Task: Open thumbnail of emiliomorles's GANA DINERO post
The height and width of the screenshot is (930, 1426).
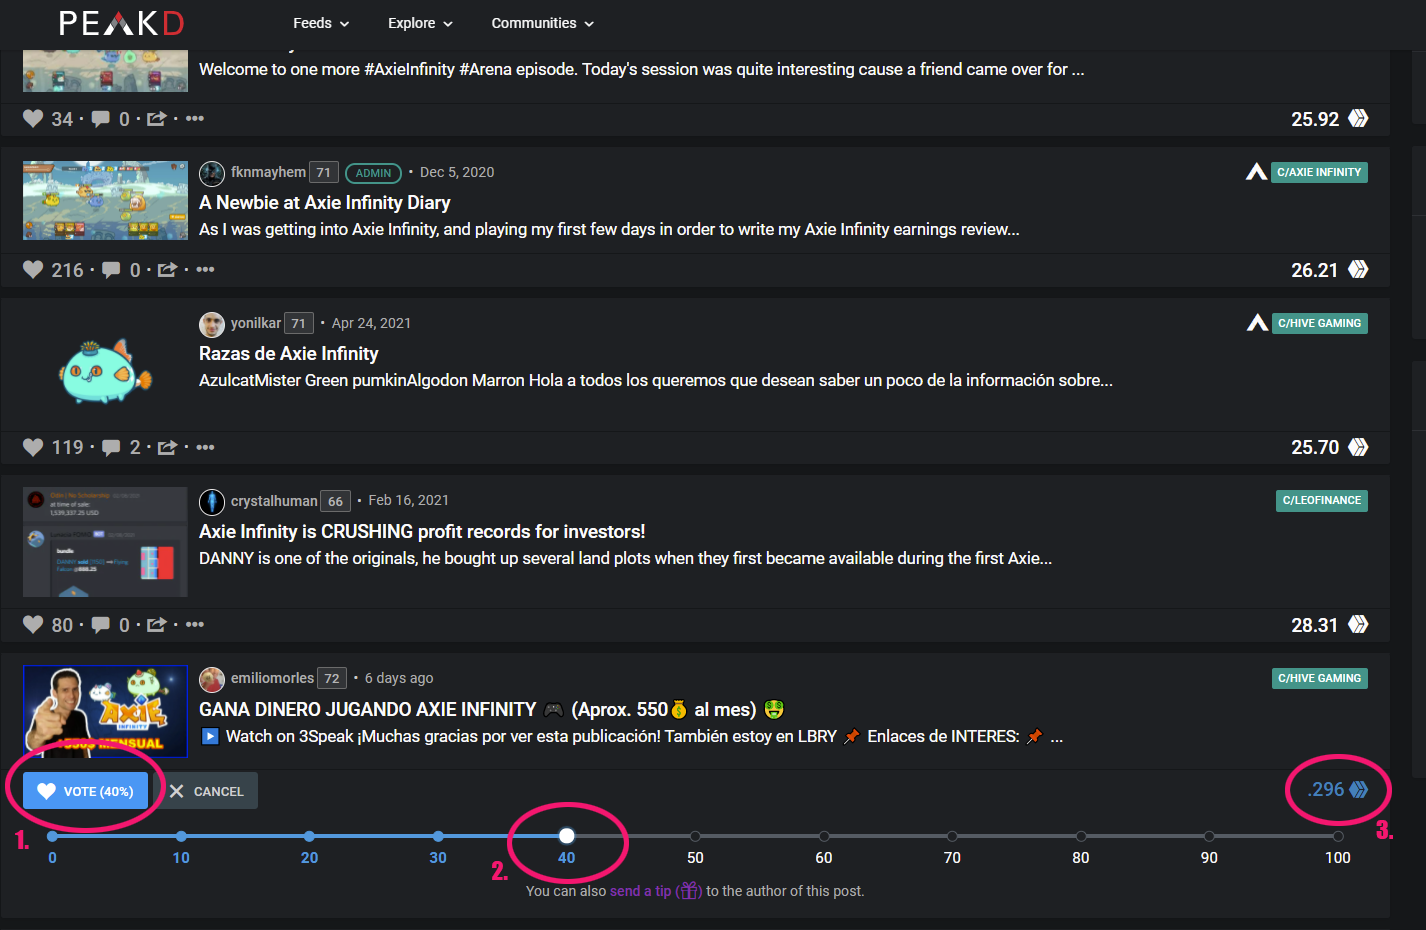Action: tap(105, 711)
